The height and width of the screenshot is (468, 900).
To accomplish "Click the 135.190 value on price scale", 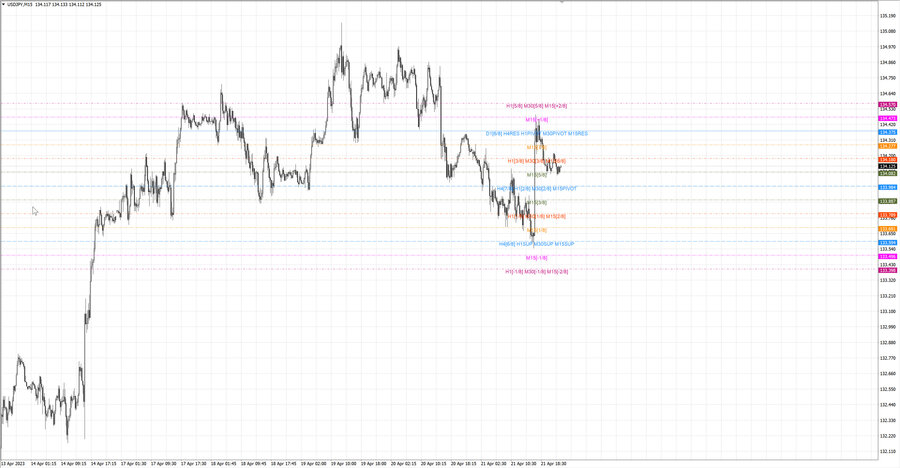I will tap(887, 16).
